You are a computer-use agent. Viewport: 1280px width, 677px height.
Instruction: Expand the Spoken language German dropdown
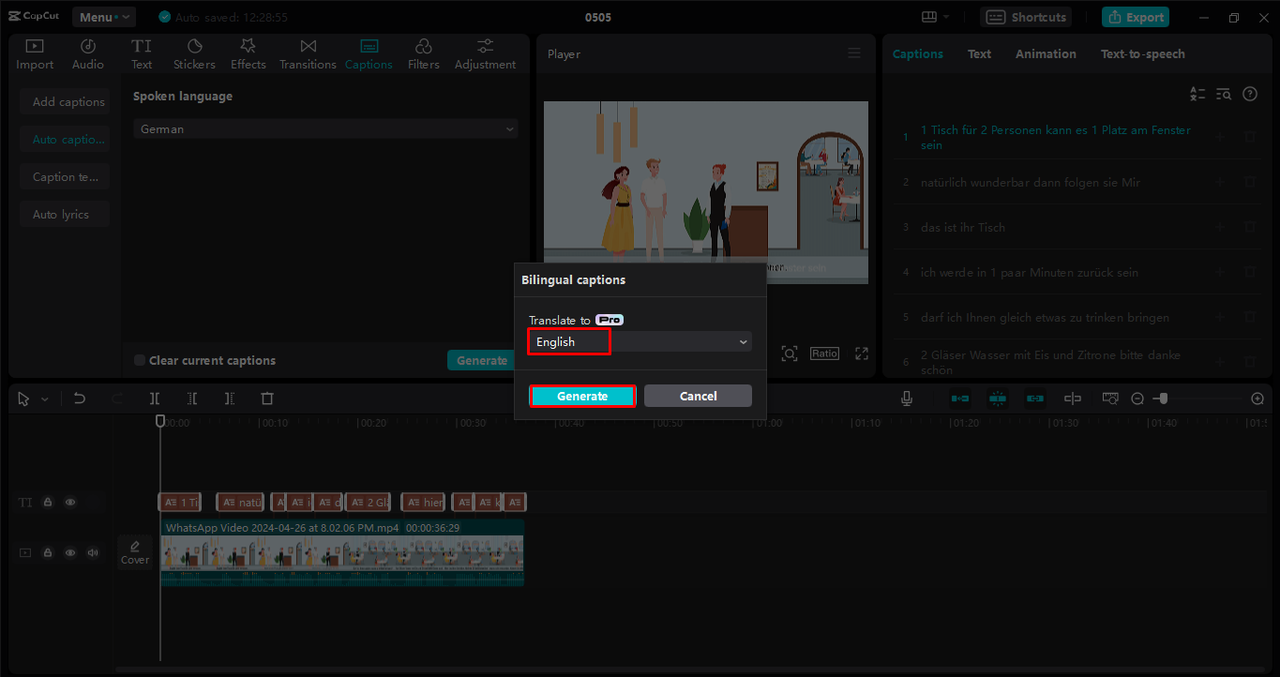[325, 129]
